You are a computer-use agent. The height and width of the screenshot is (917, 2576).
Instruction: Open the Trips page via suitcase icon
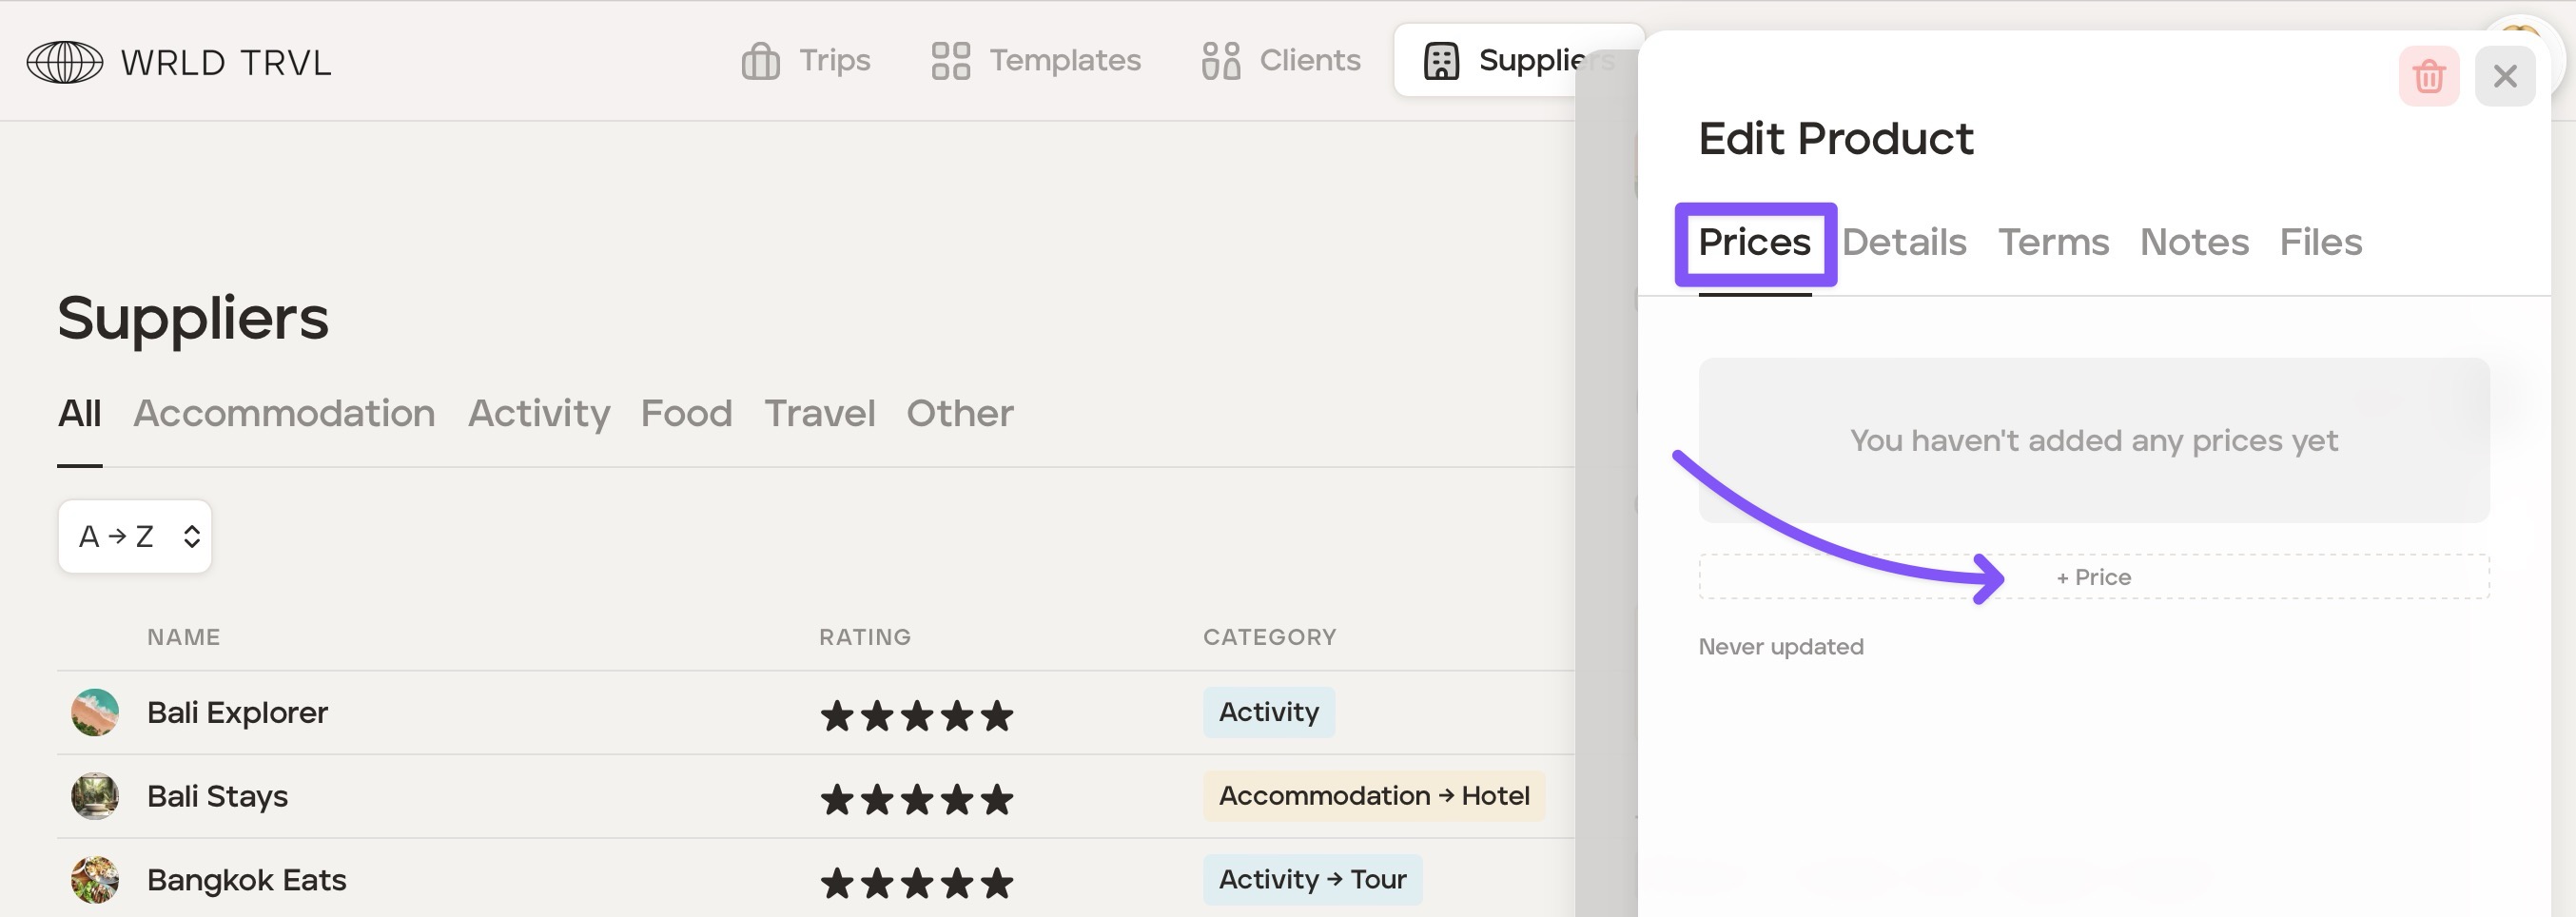coord(760,61)
